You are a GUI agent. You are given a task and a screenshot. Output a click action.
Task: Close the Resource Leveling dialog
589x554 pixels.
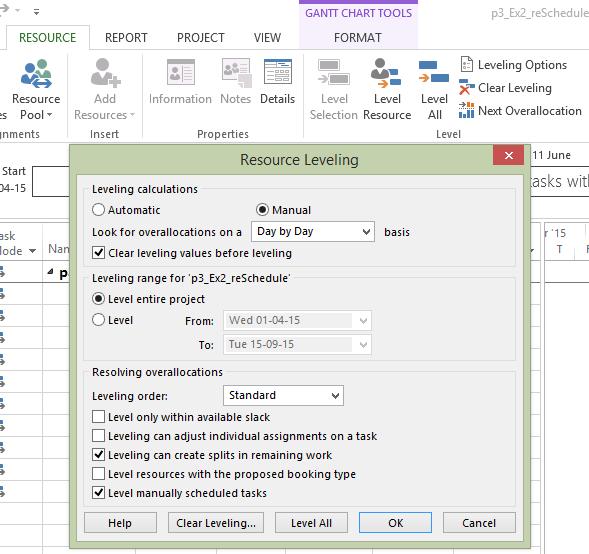click(509, 155)
